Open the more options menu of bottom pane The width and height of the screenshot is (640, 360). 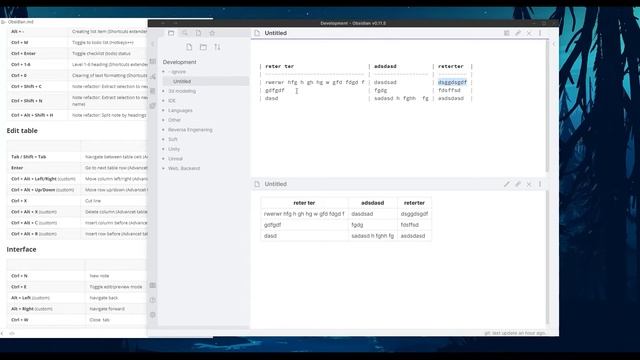[x=540, y=184]
